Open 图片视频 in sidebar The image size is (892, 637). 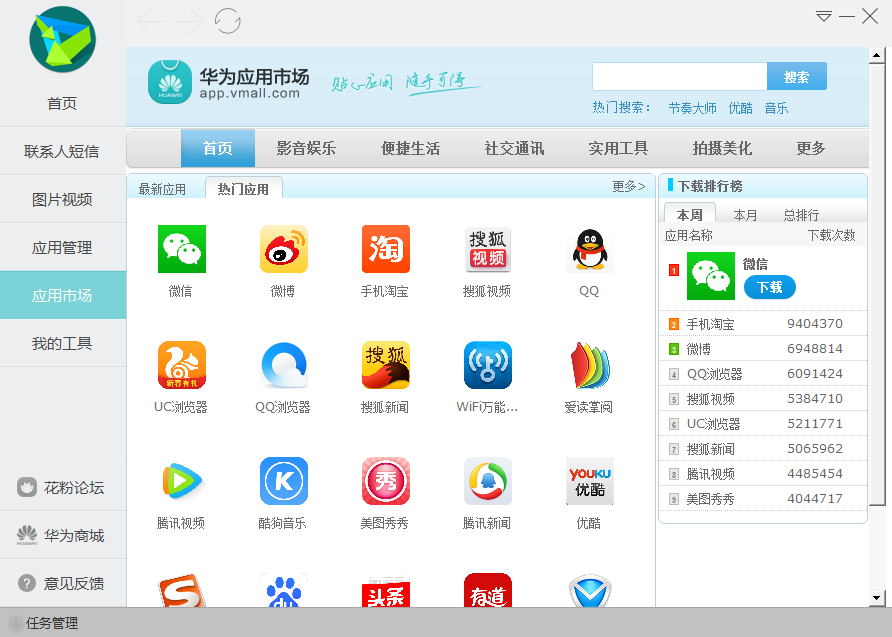pyautogui.click(x=63, y=199)
